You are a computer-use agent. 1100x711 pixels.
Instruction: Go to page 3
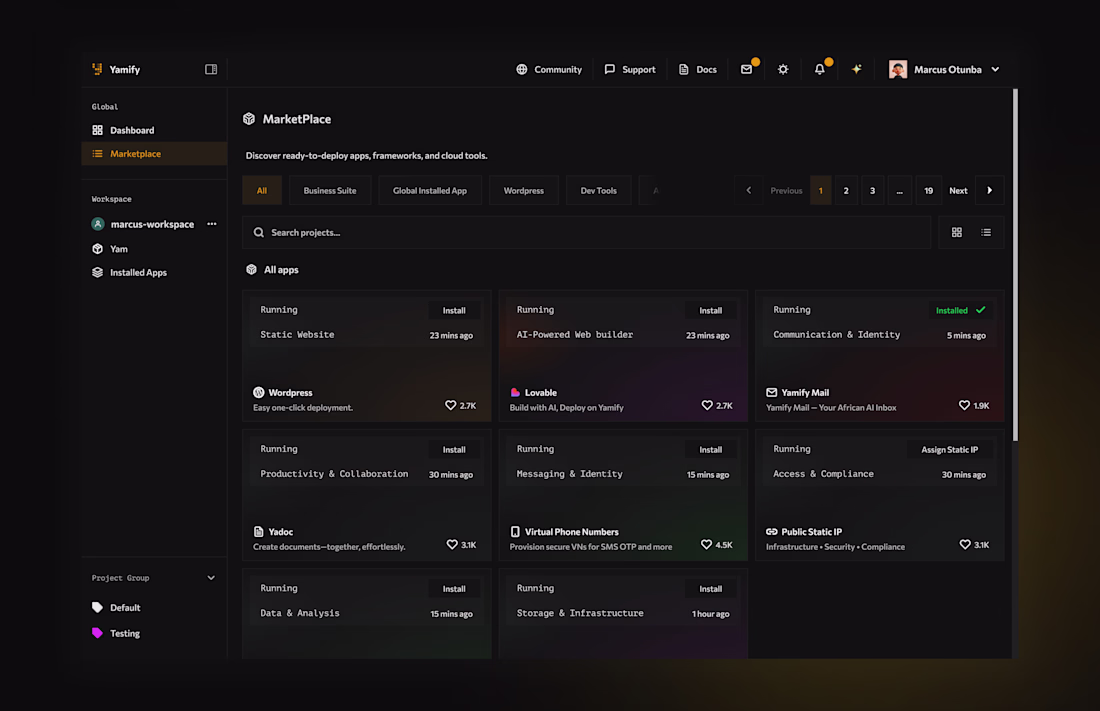[873, 190]
